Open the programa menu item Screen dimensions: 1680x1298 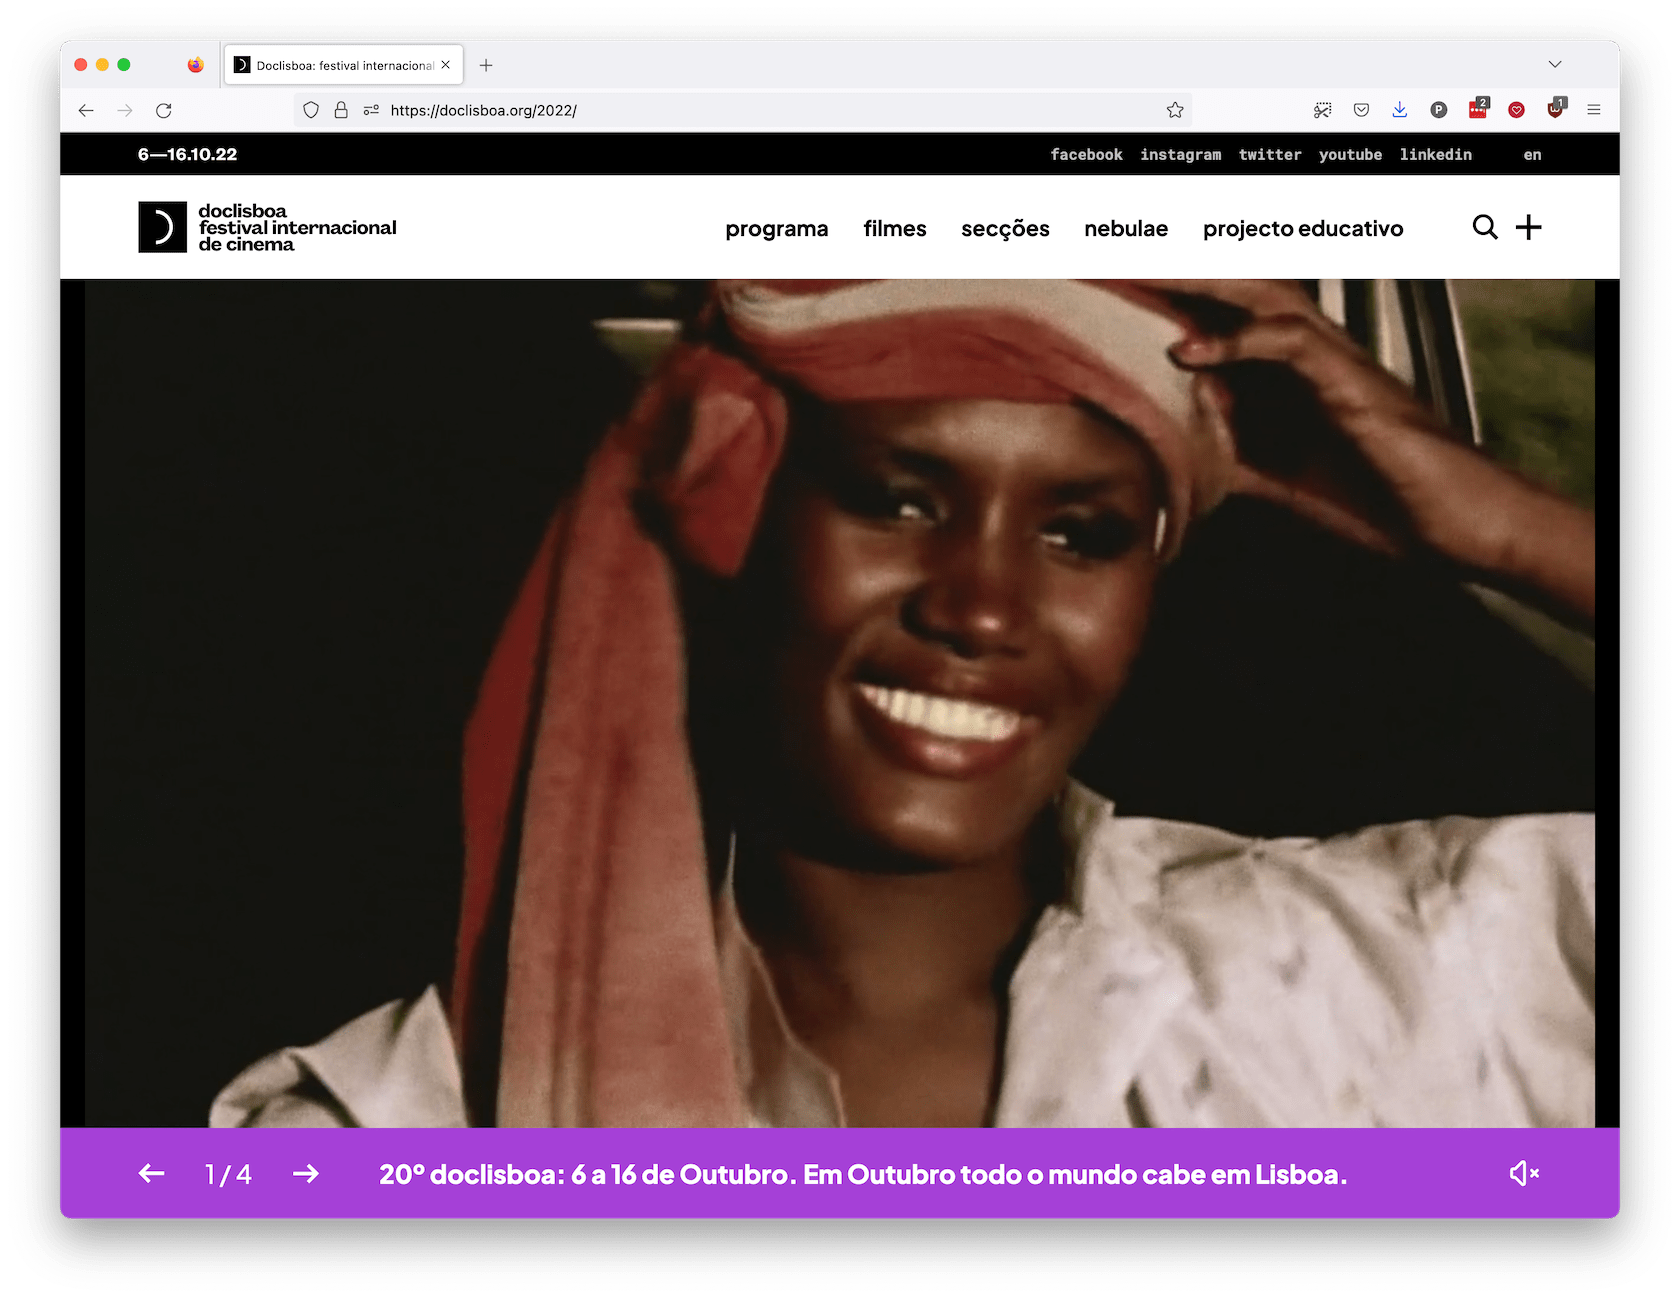tap(776, 229)
